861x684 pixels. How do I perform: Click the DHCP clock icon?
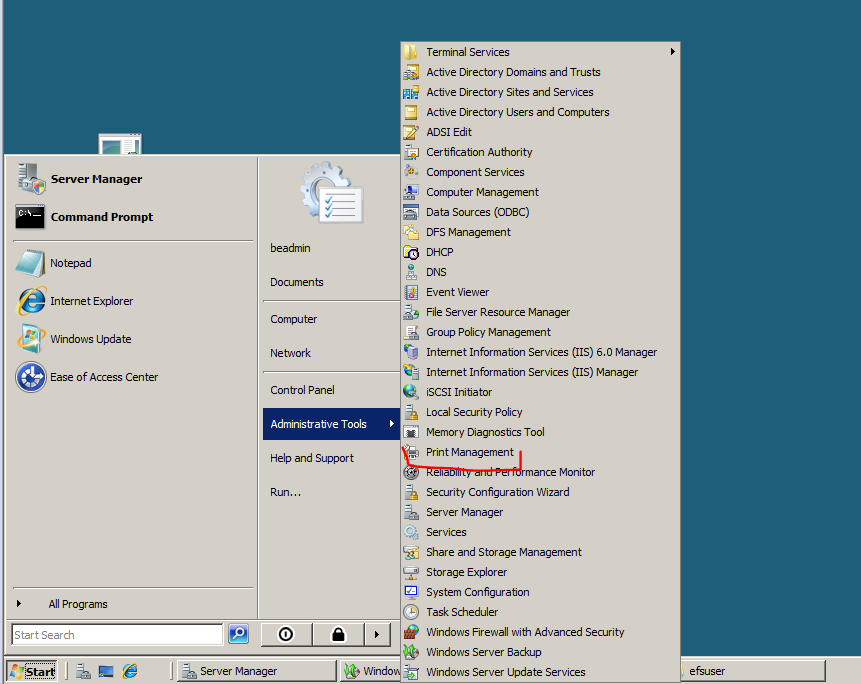[411, 253]
